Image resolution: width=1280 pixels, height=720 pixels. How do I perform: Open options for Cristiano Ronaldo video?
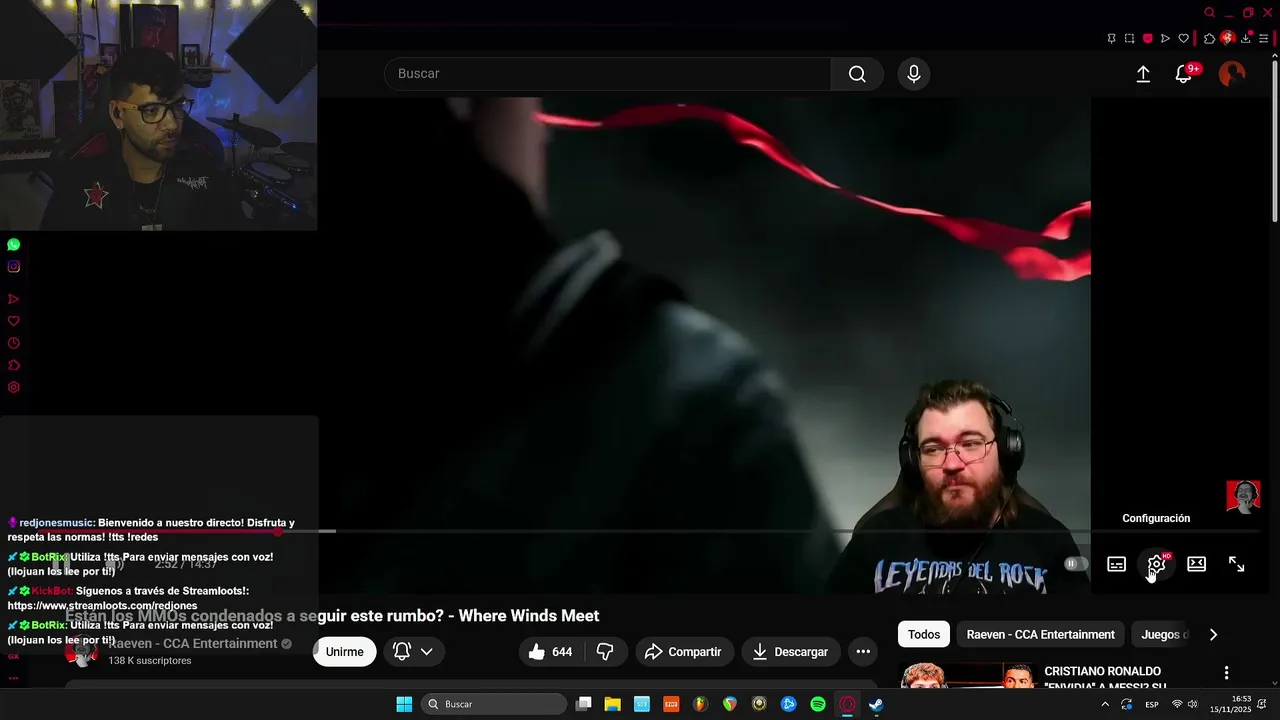[x=1226, y=673]
